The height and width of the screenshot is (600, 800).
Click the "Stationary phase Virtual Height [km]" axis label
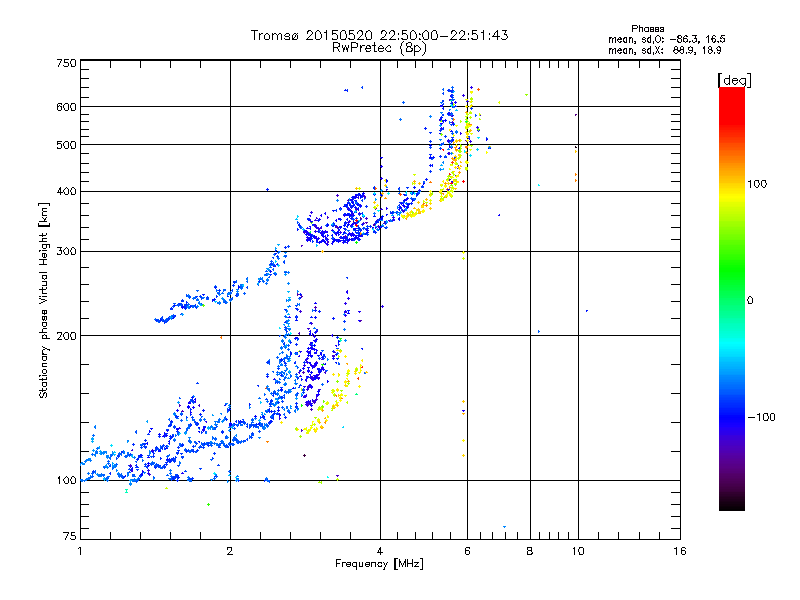(x=43, y=301)
